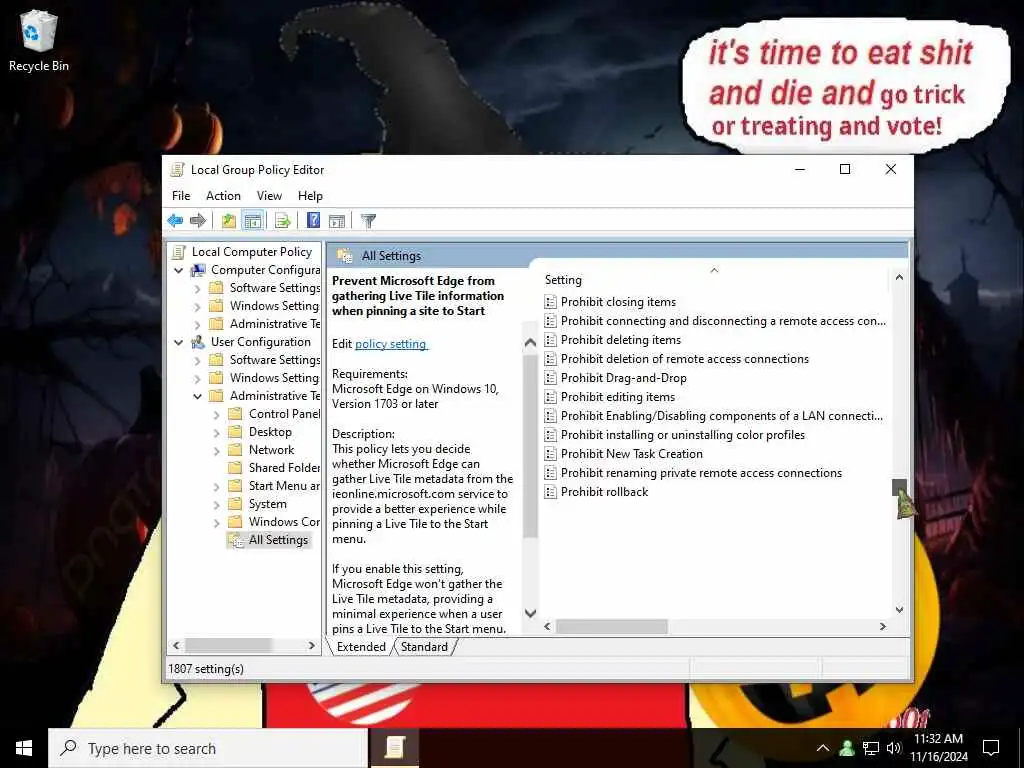
Task: Click the Forward arrow toolbar icon
Action: click(197, 221)
